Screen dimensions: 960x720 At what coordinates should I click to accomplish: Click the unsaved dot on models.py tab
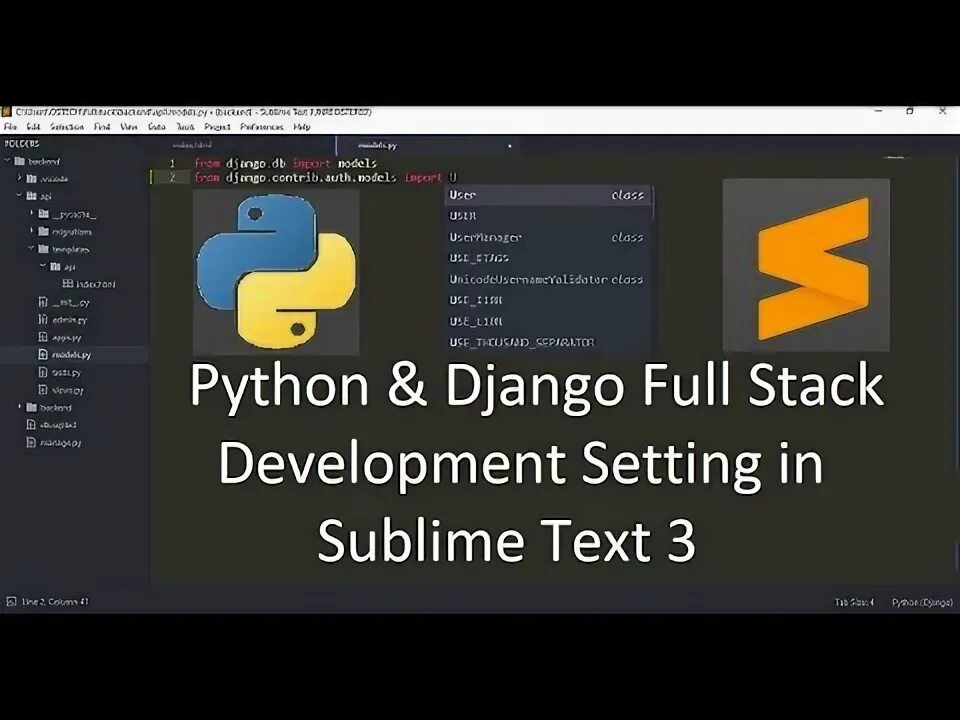[509, 146]
